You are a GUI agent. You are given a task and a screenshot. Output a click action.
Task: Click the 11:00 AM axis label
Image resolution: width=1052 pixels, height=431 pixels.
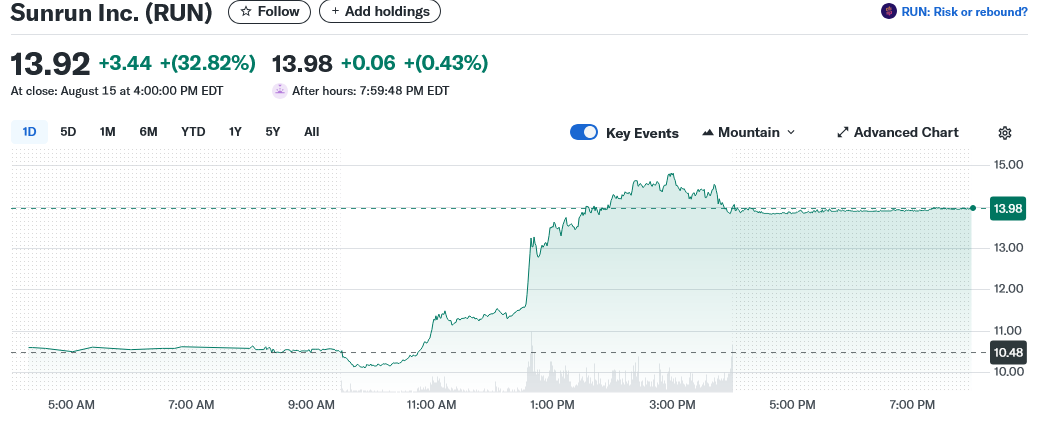click(x=429, y=405)
